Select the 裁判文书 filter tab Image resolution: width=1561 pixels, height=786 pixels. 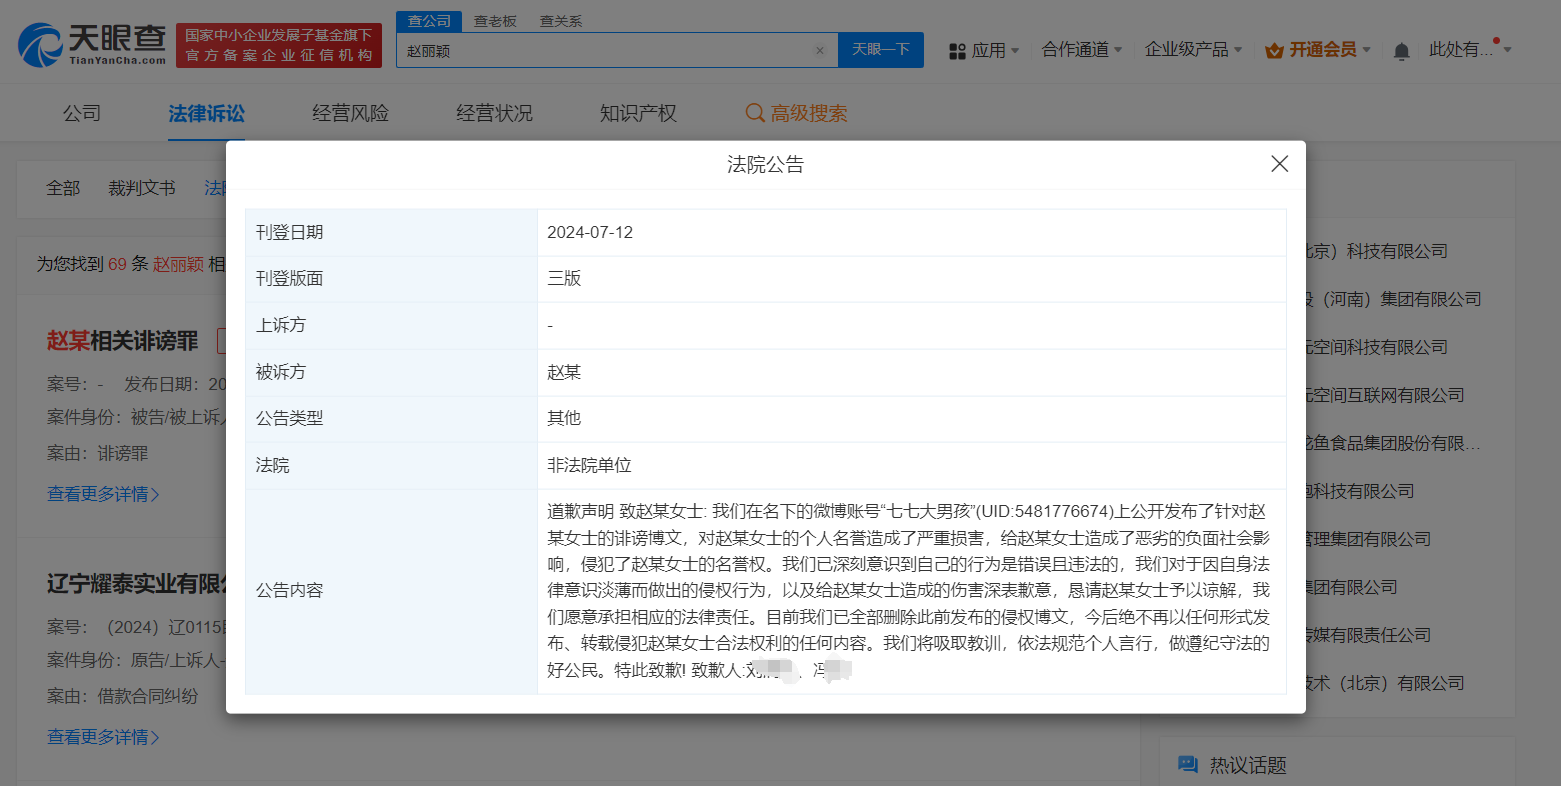click(141, 187)
